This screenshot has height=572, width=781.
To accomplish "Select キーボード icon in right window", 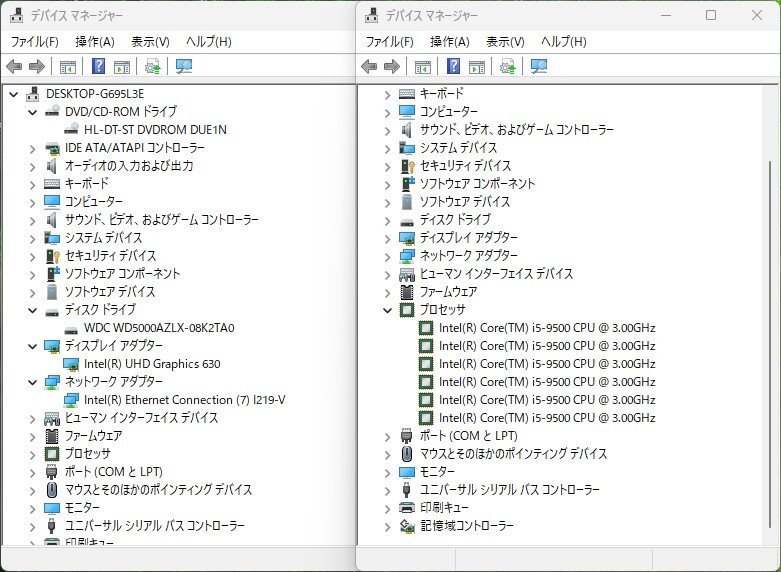I will [x=407, y=94].
